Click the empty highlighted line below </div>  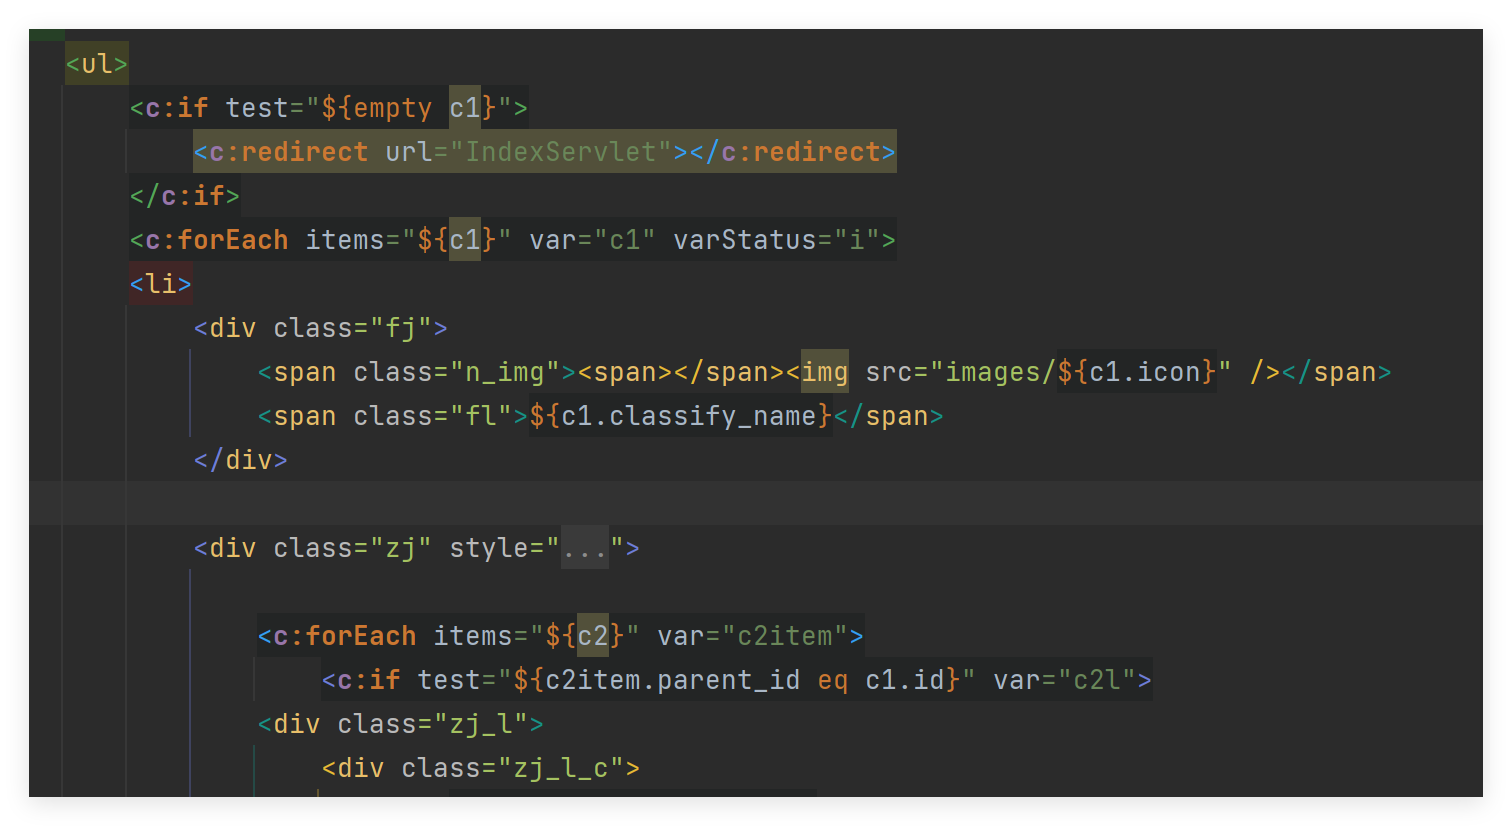pos(756,504)
